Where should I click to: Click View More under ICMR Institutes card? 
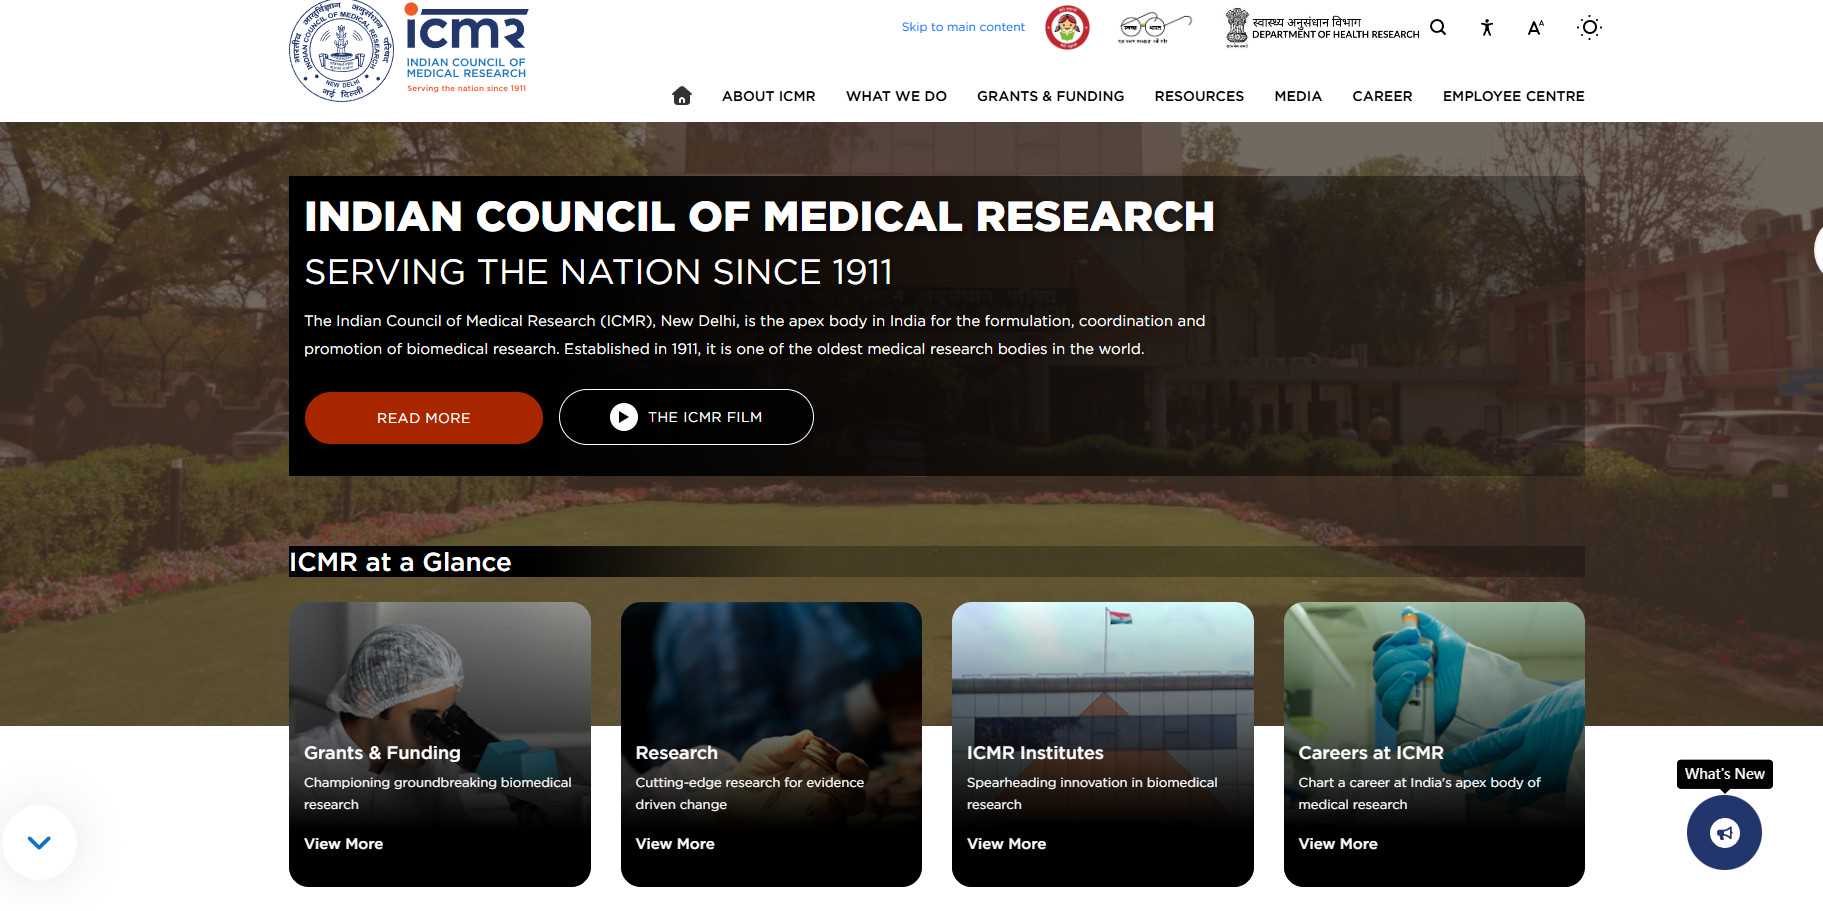(1007, 844)
